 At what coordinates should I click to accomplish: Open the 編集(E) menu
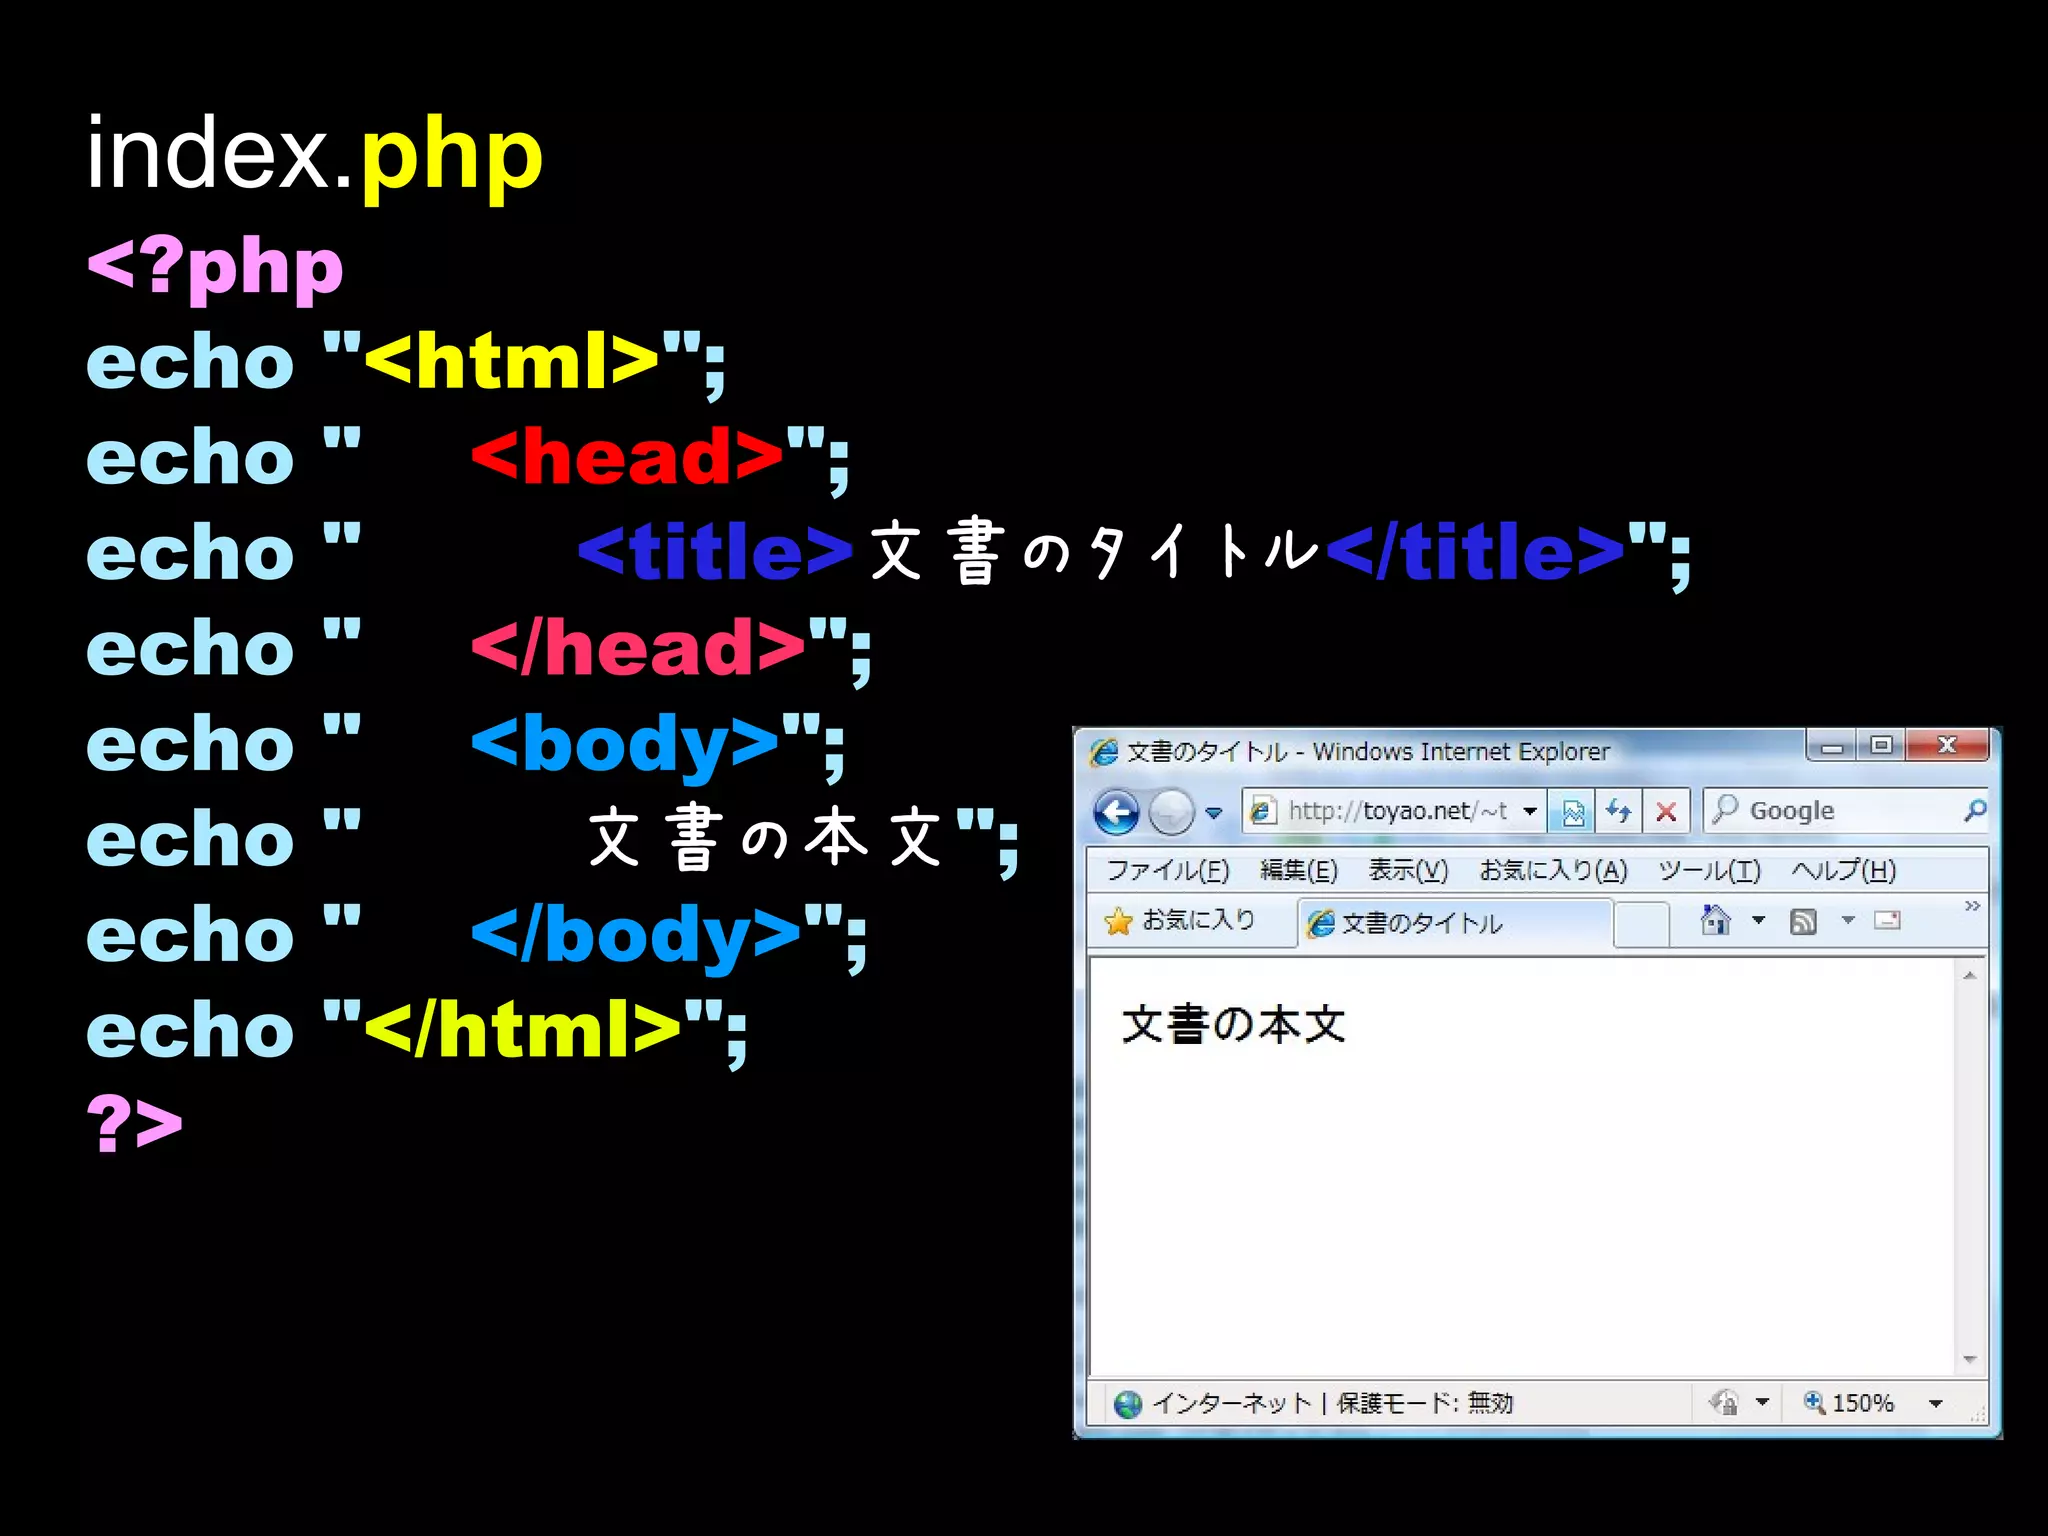coord(1298,870)
